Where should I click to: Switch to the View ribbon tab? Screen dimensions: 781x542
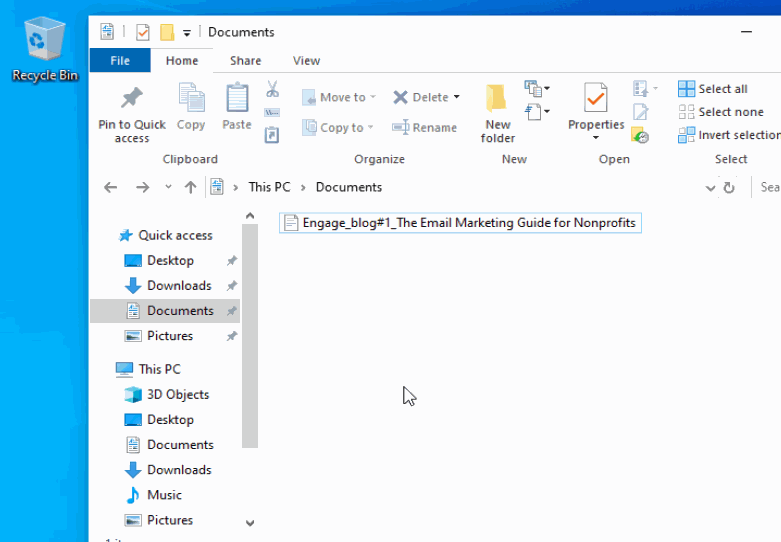click(306, 61)
